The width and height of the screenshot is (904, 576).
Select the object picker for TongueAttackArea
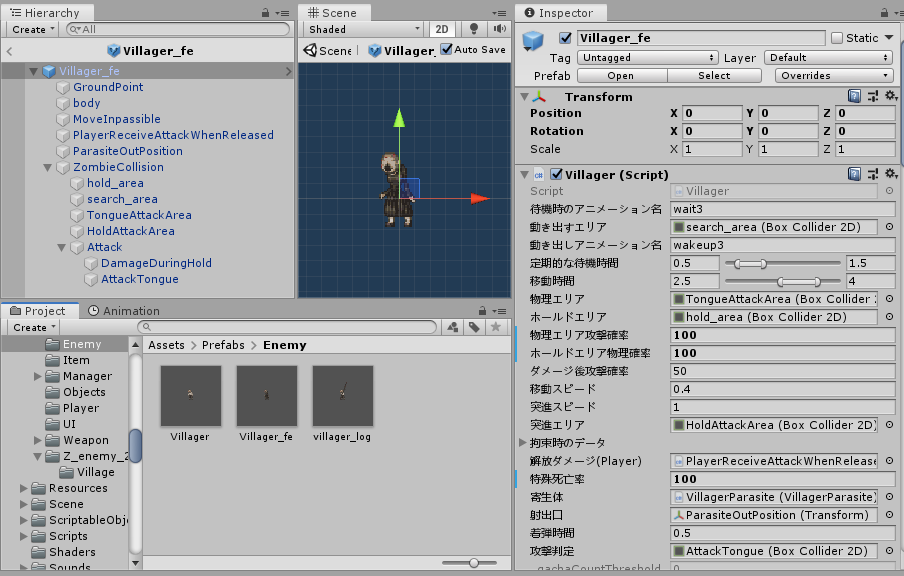click(x=891, y=298)
